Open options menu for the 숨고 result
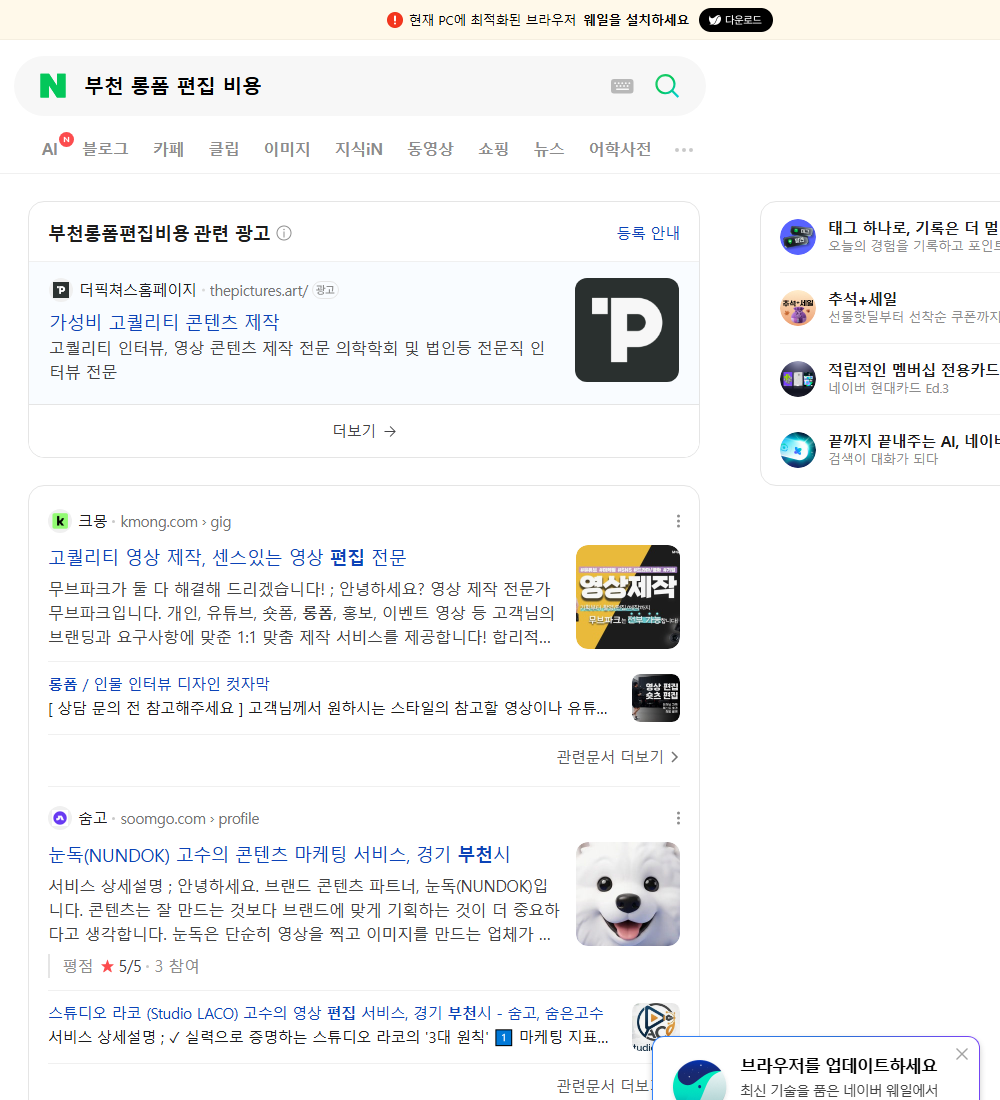This screenshot has height=1100, width=1000. pyautogui.click(x=678, y=818)
